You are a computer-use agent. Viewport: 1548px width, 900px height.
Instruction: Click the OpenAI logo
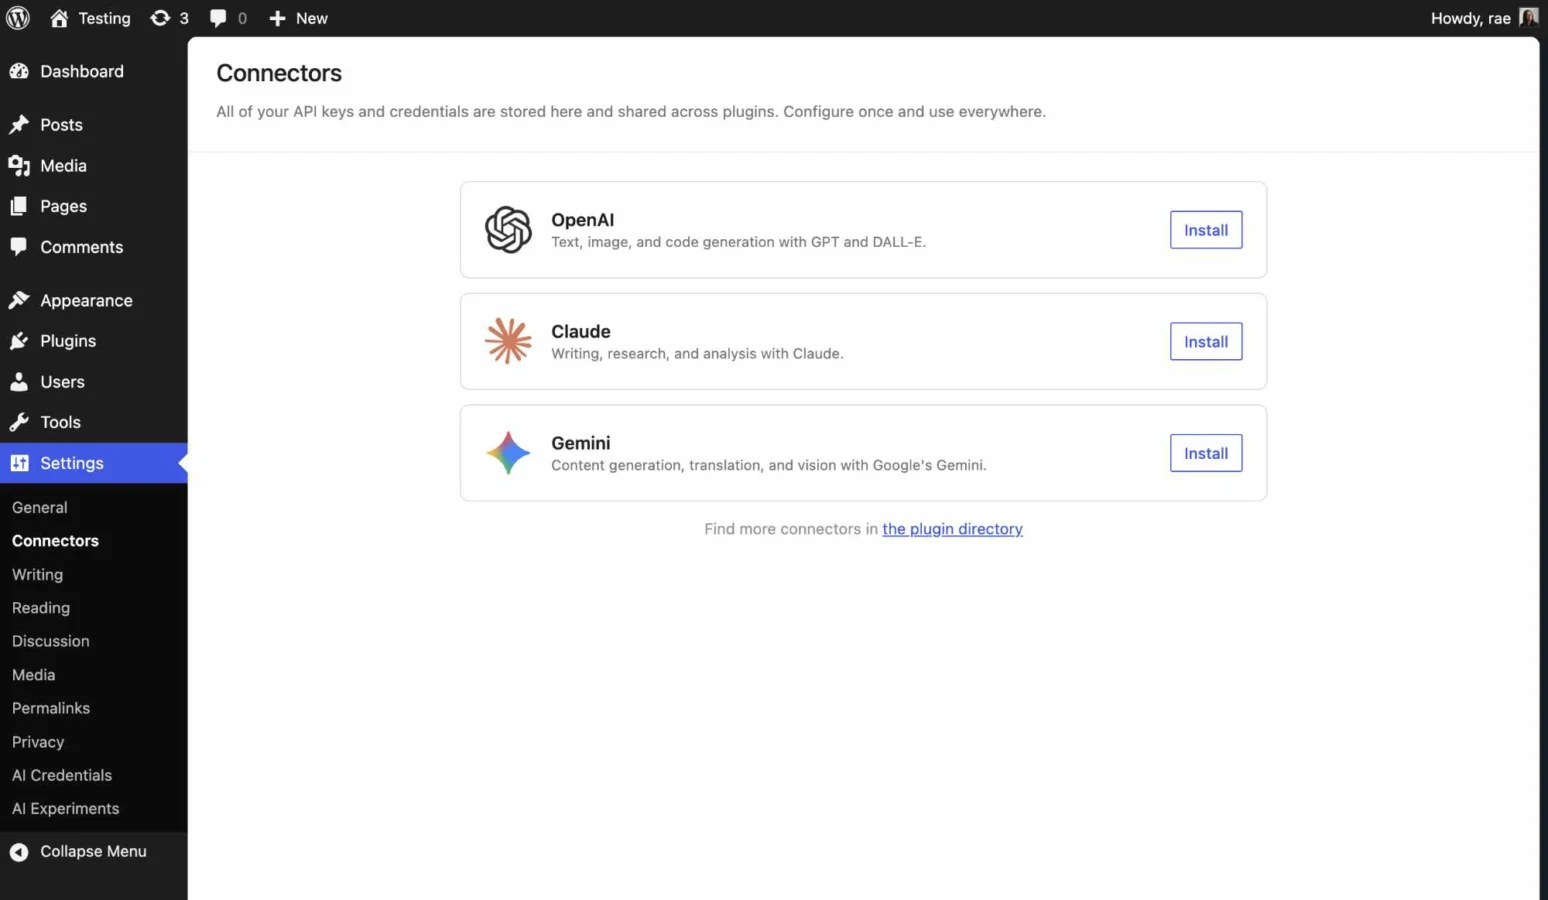pos(508,229)
